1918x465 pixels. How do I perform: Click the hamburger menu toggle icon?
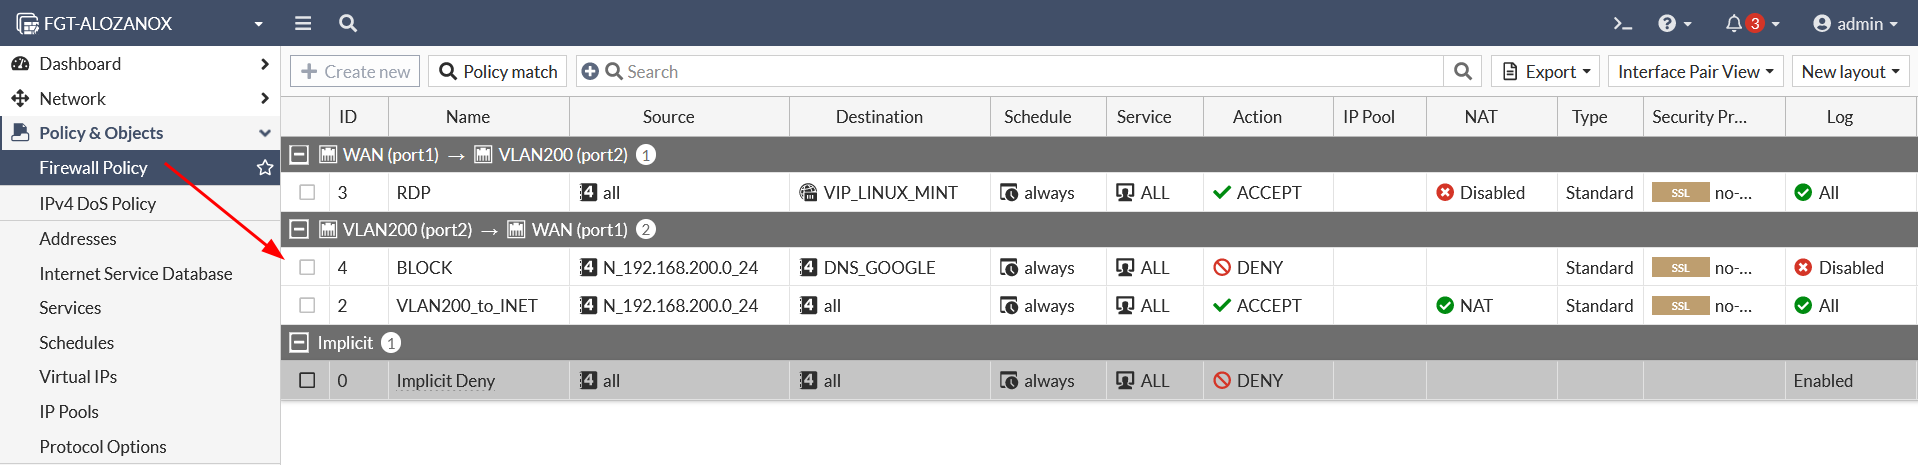(x=303, y=23)
